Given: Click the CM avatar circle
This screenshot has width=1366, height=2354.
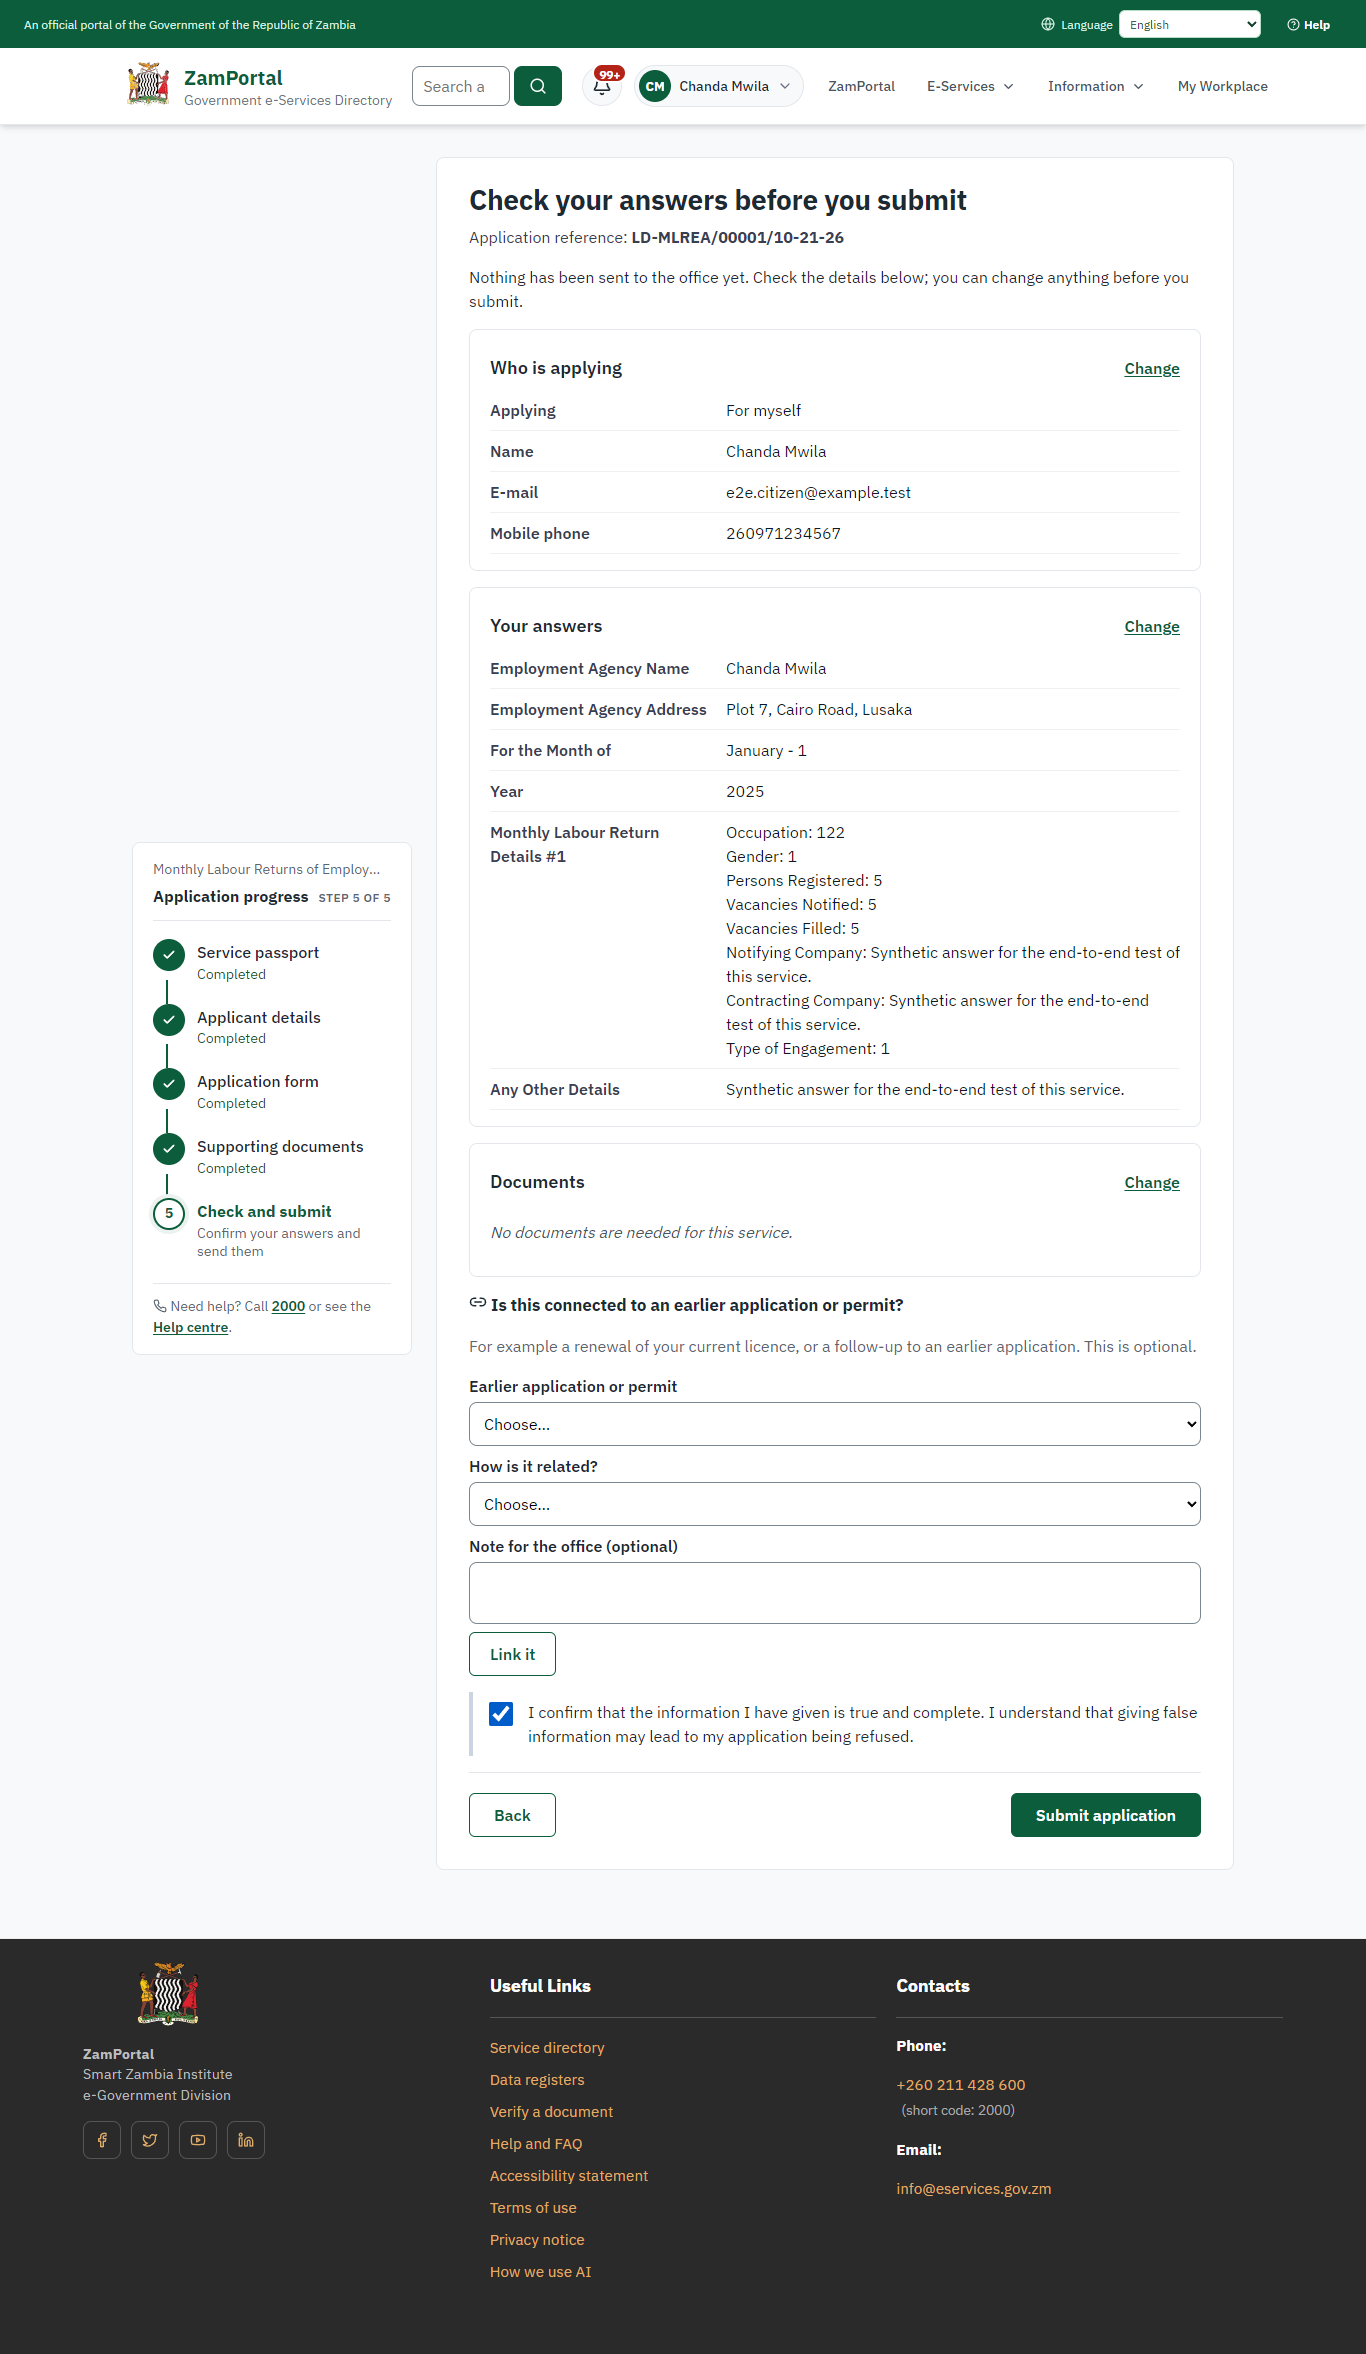Looking at the screenshot, I should point(655,86).
